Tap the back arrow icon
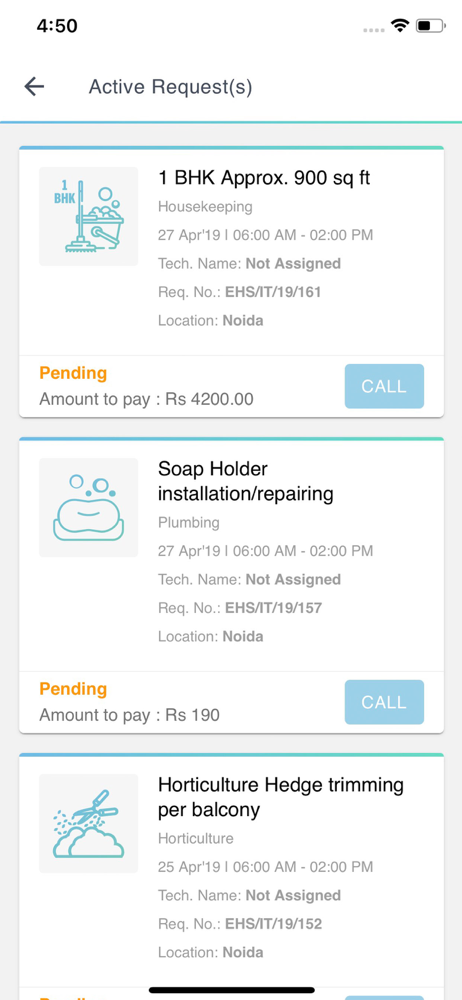 click(34, 86)
